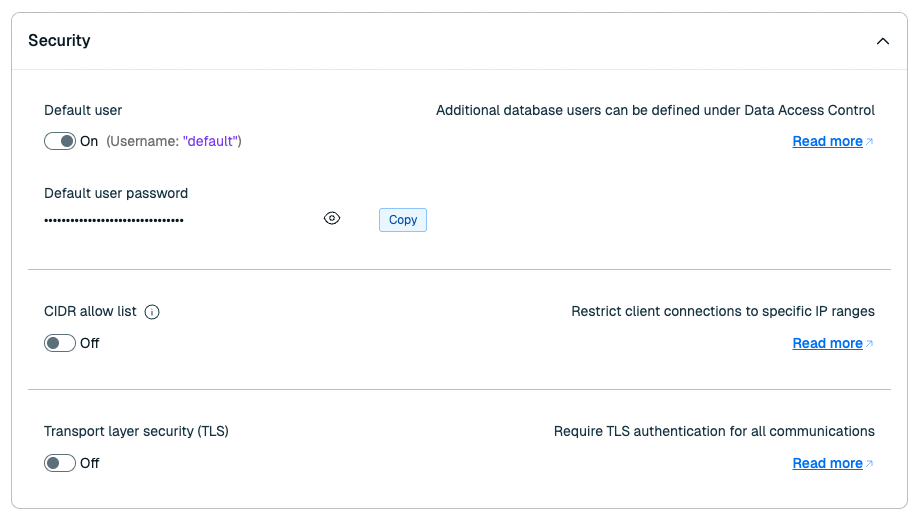Click the "Transport layer security (TLS)" label

136,431
